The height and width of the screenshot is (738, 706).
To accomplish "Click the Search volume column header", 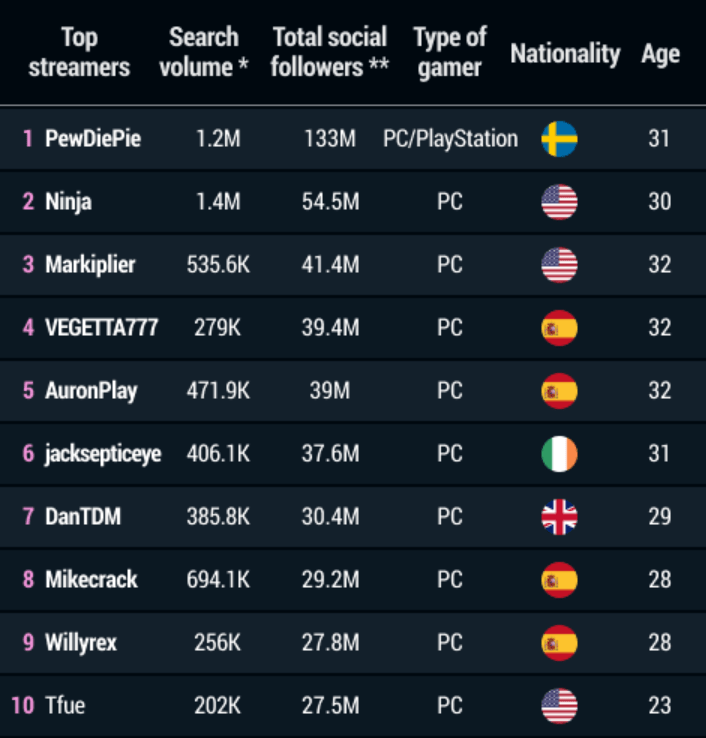I will (204, 52).
